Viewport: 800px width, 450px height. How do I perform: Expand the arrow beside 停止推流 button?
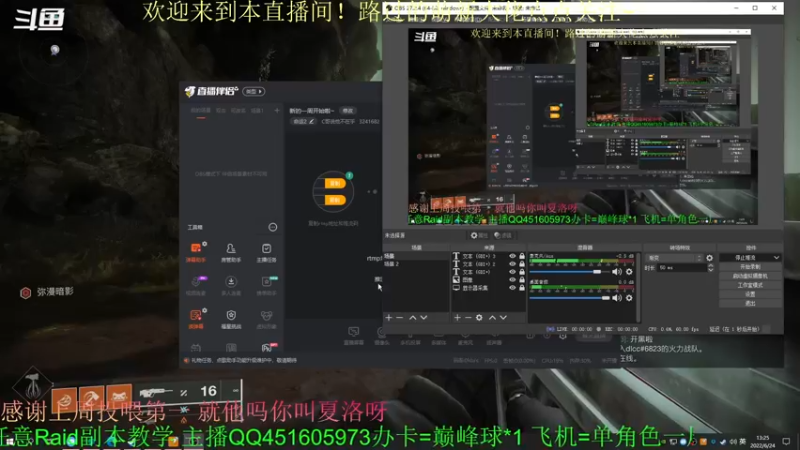point(776,258)
